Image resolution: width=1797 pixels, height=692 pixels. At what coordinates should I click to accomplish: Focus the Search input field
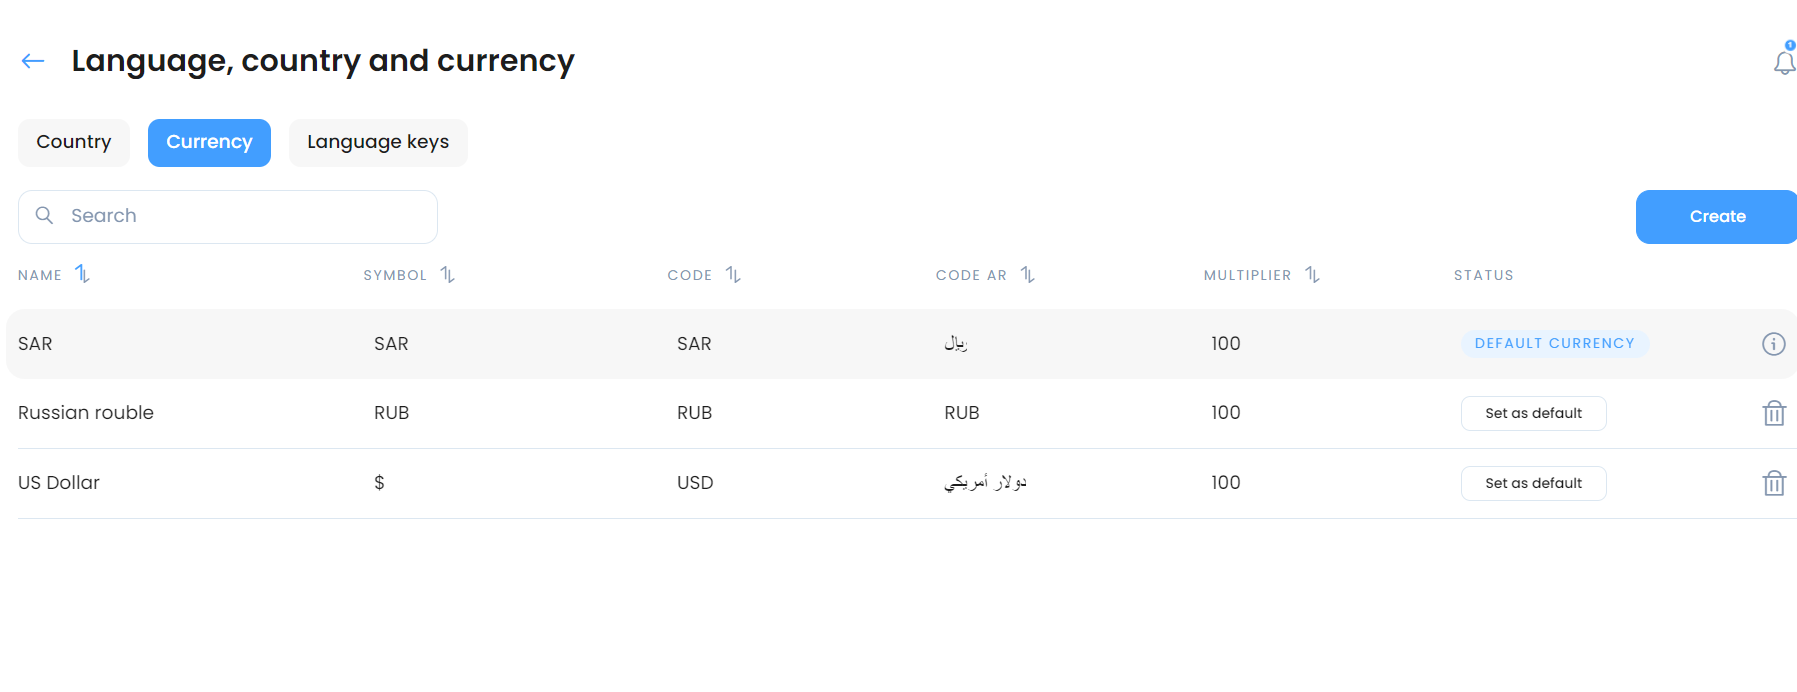coord(228,217)
